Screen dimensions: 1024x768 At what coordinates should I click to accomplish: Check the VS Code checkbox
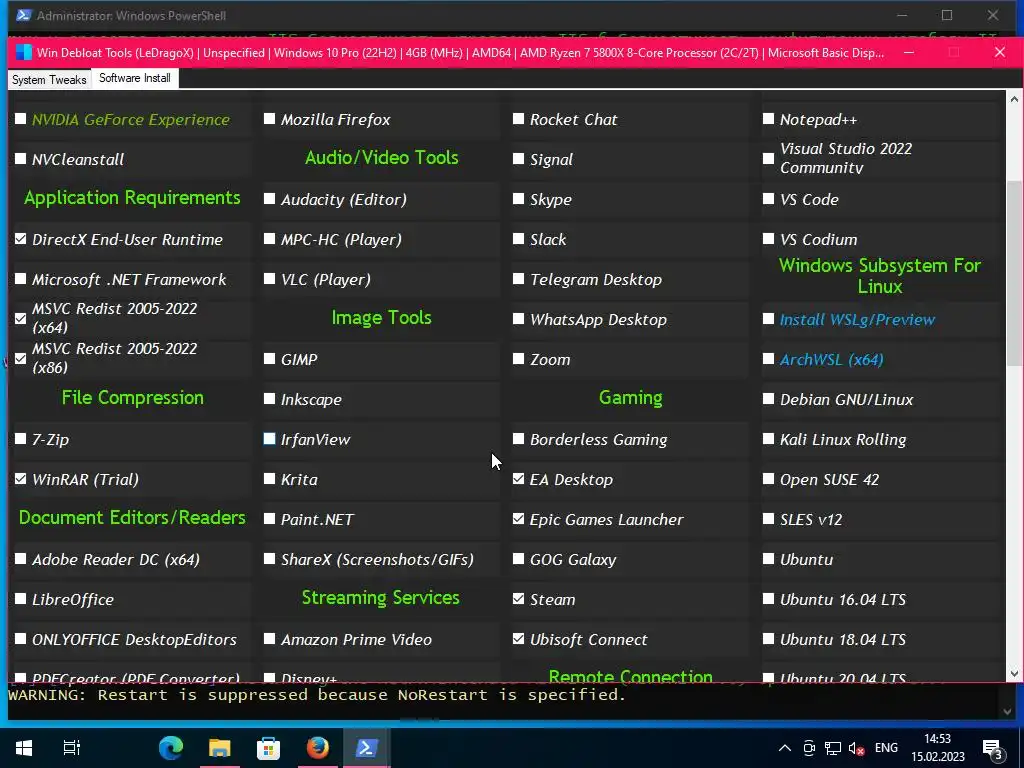click(x=769, y=199)
